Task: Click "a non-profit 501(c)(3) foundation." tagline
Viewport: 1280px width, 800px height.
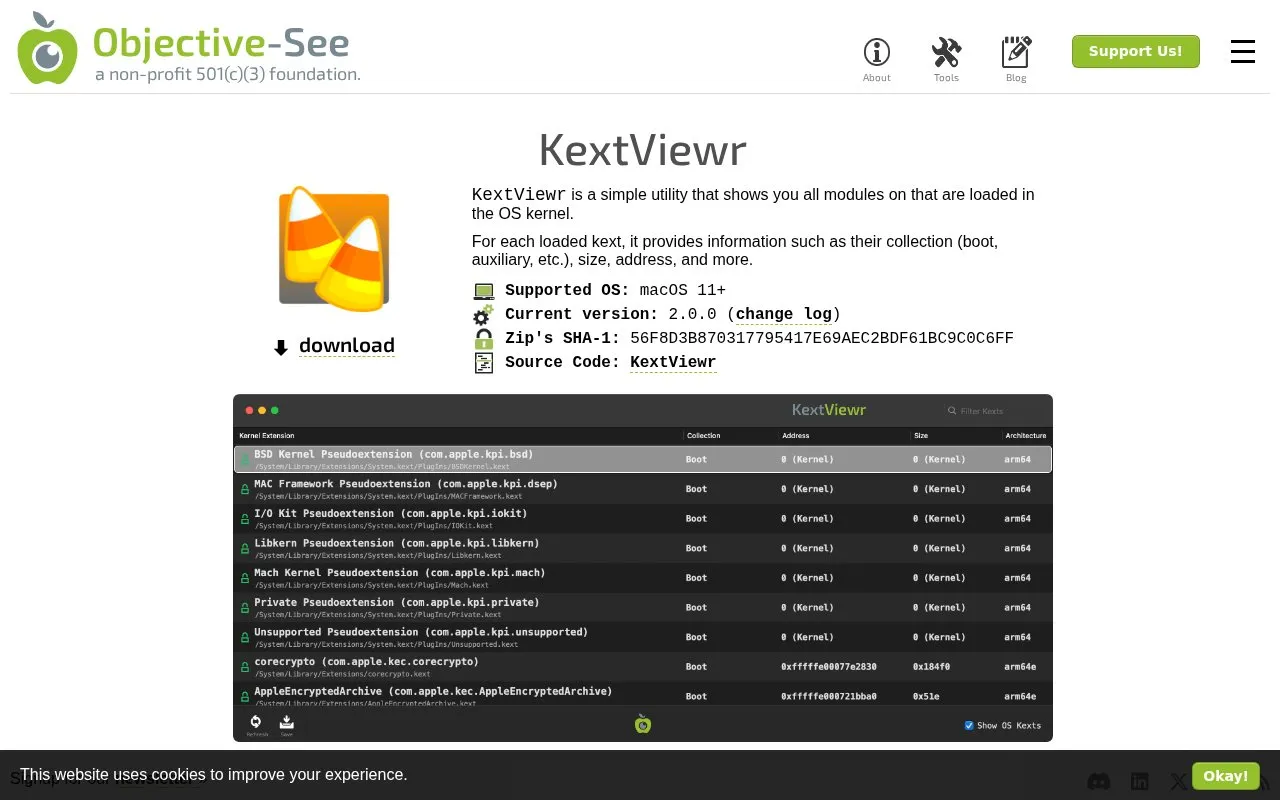Action: [x=228, y=74]
